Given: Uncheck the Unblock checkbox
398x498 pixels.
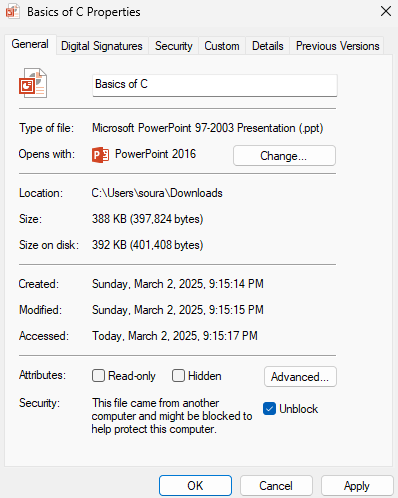Looking at the screenshot, I should point(269,409).
